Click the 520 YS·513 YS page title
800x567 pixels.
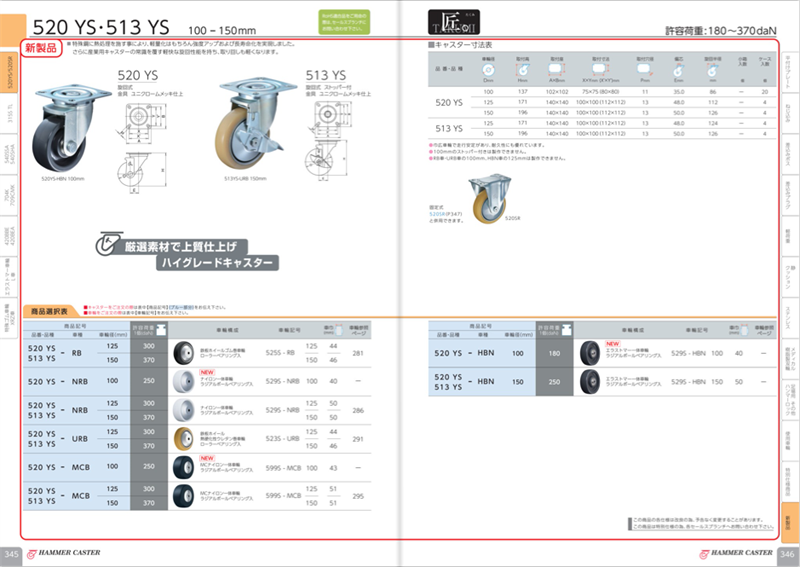pos(101,27)
